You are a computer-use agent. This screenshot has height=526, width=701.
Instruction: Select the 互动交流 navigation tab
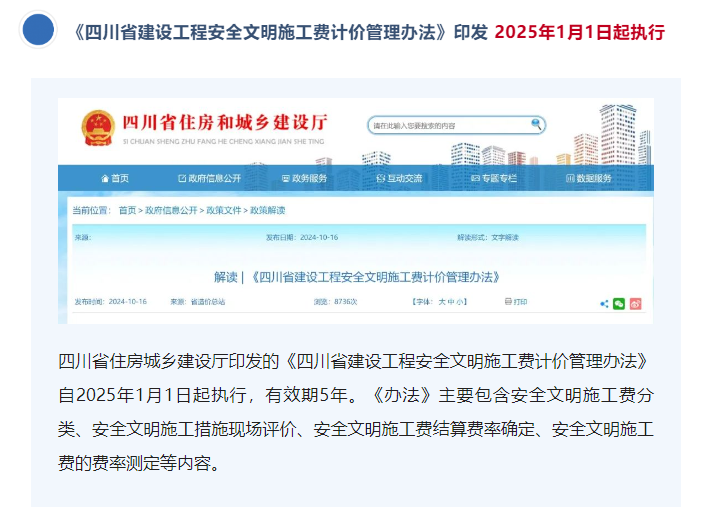pyautogui.click(x=399, y=178)
